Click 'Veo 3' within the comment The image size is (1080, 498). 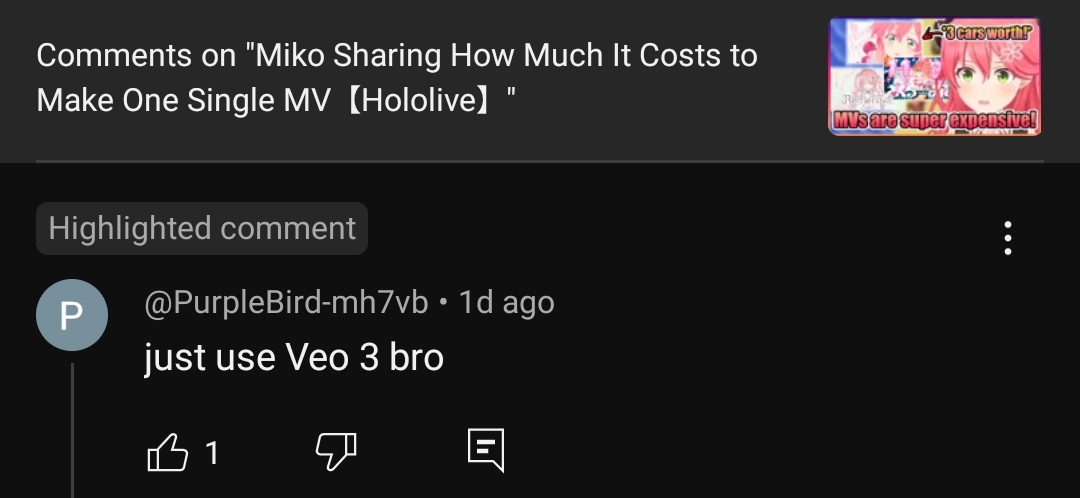(332, 357)
